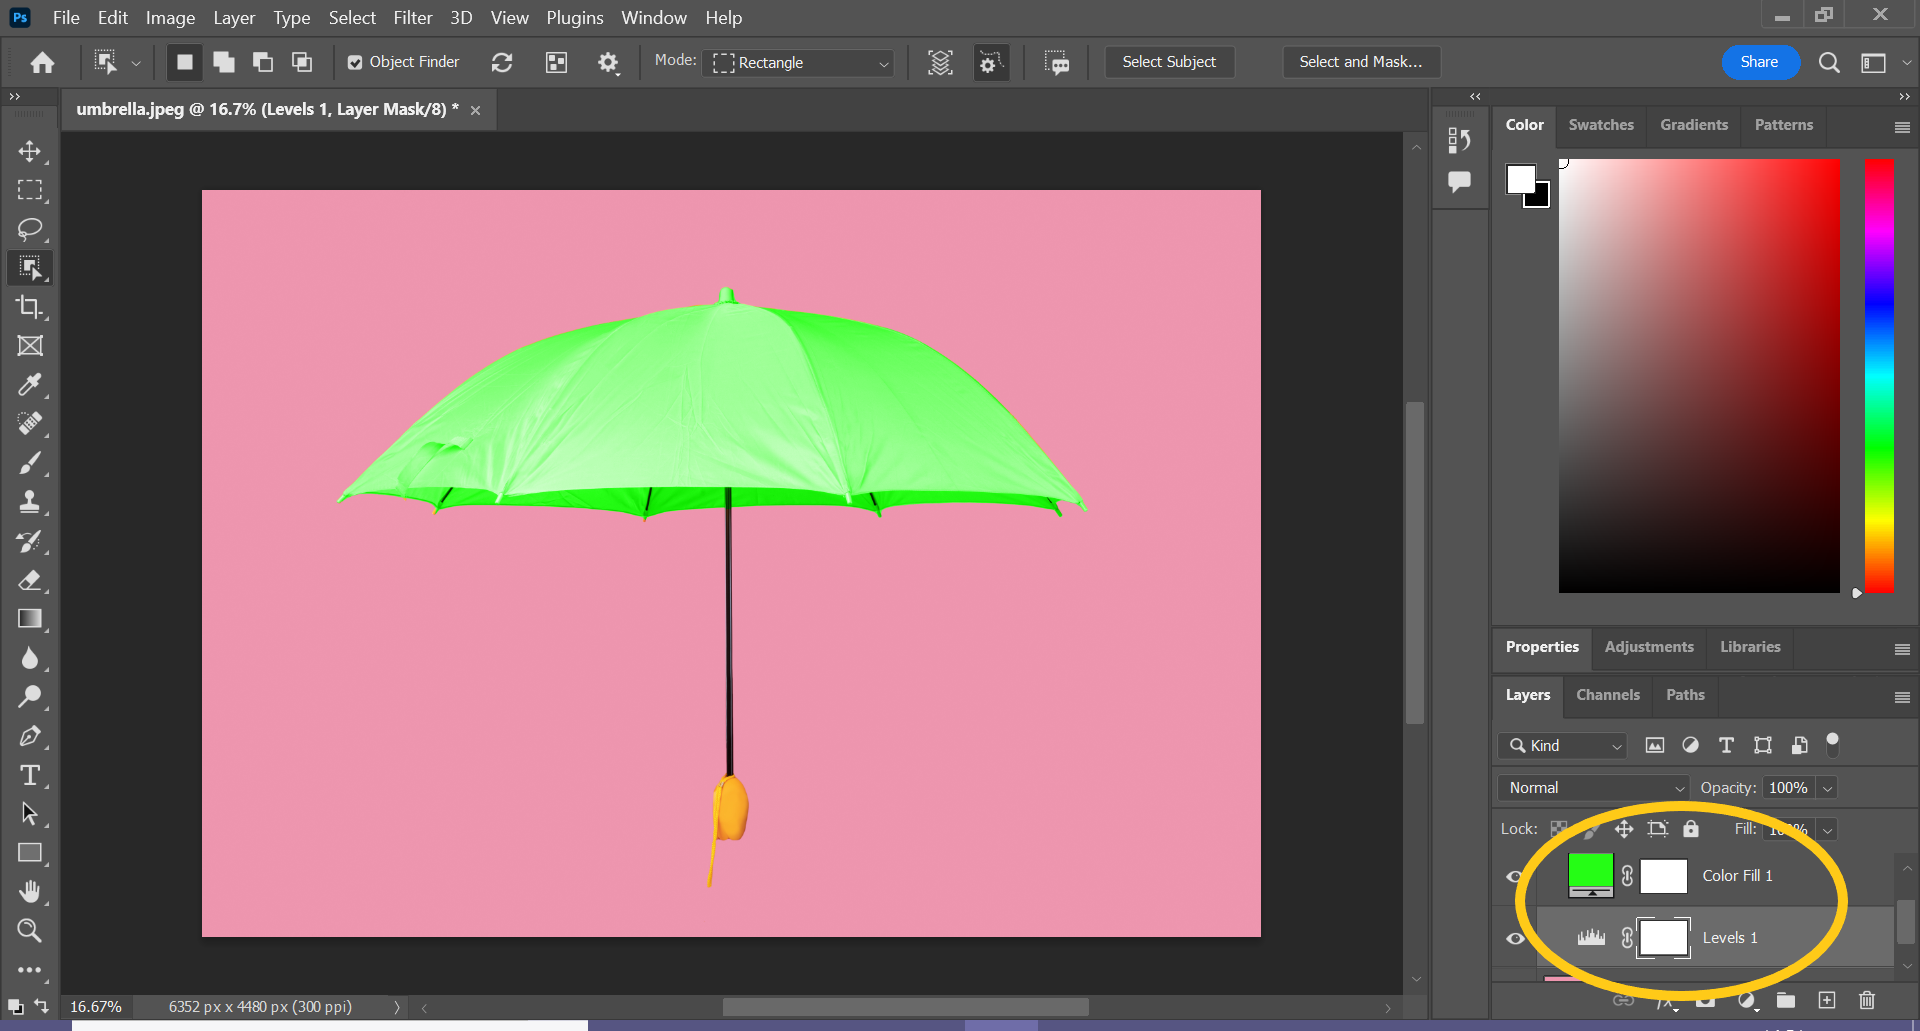The width and height of the screenshot is (1920, 1031).
Task: Expand the Opacity slider arrow
Action: pyautogui.click(x=1827, y=788)
